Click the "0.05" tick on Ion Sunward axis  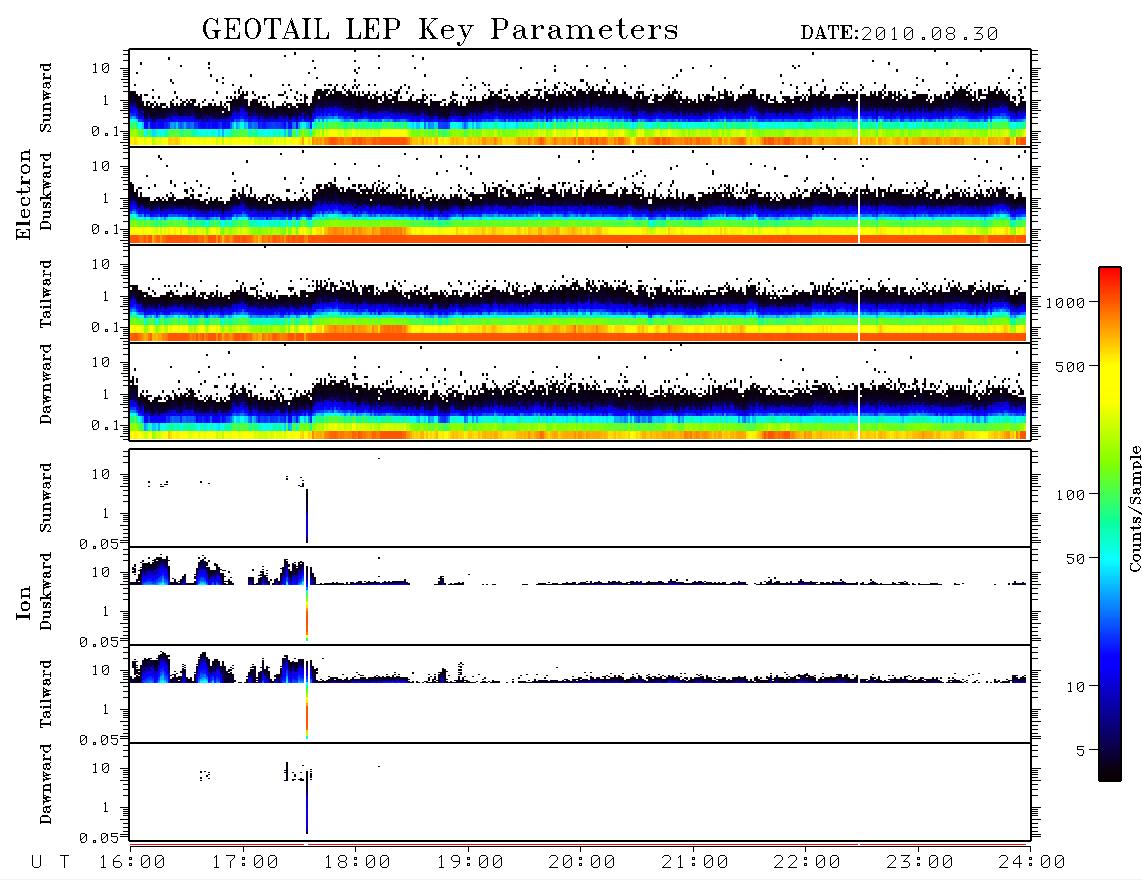[99, 544]
